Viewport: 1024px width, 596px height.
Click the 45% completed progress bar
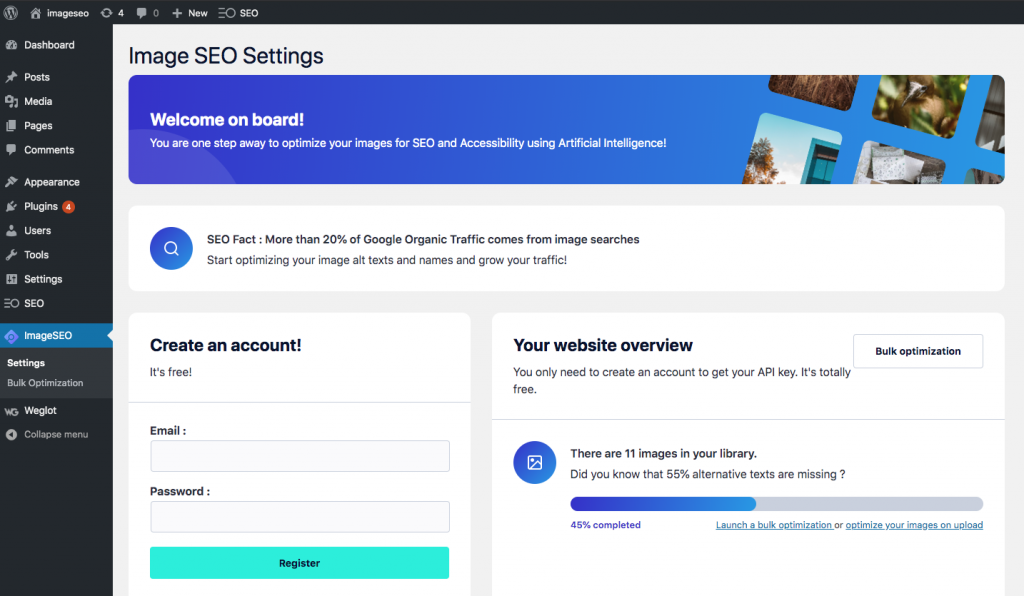(776, 503)
